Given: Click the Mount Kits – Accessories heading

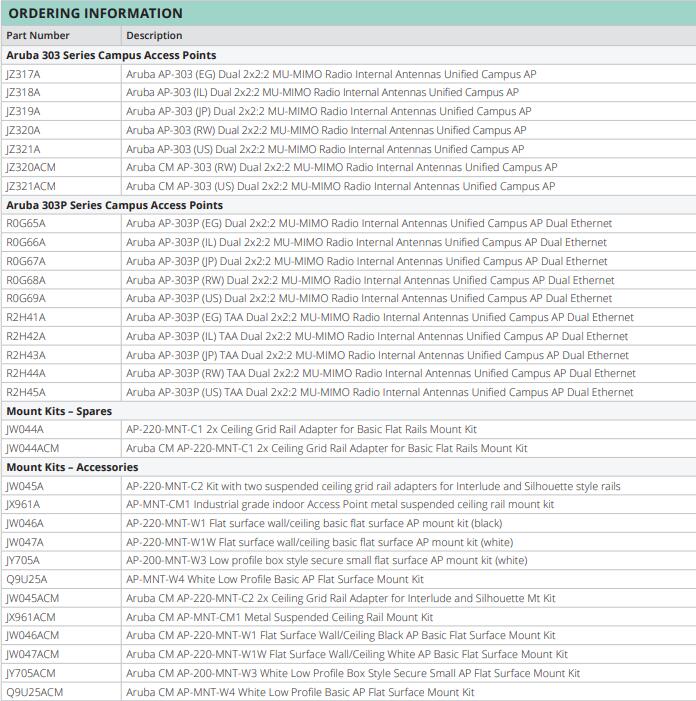Looking at the screenshot, I should 72,467.
